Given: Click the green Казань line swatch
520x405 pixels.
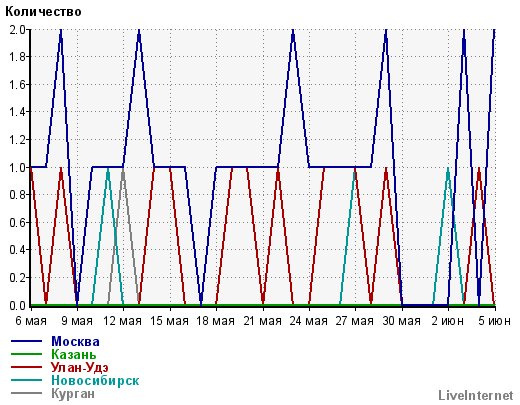Looking at the screenshot, I should 26,354.
